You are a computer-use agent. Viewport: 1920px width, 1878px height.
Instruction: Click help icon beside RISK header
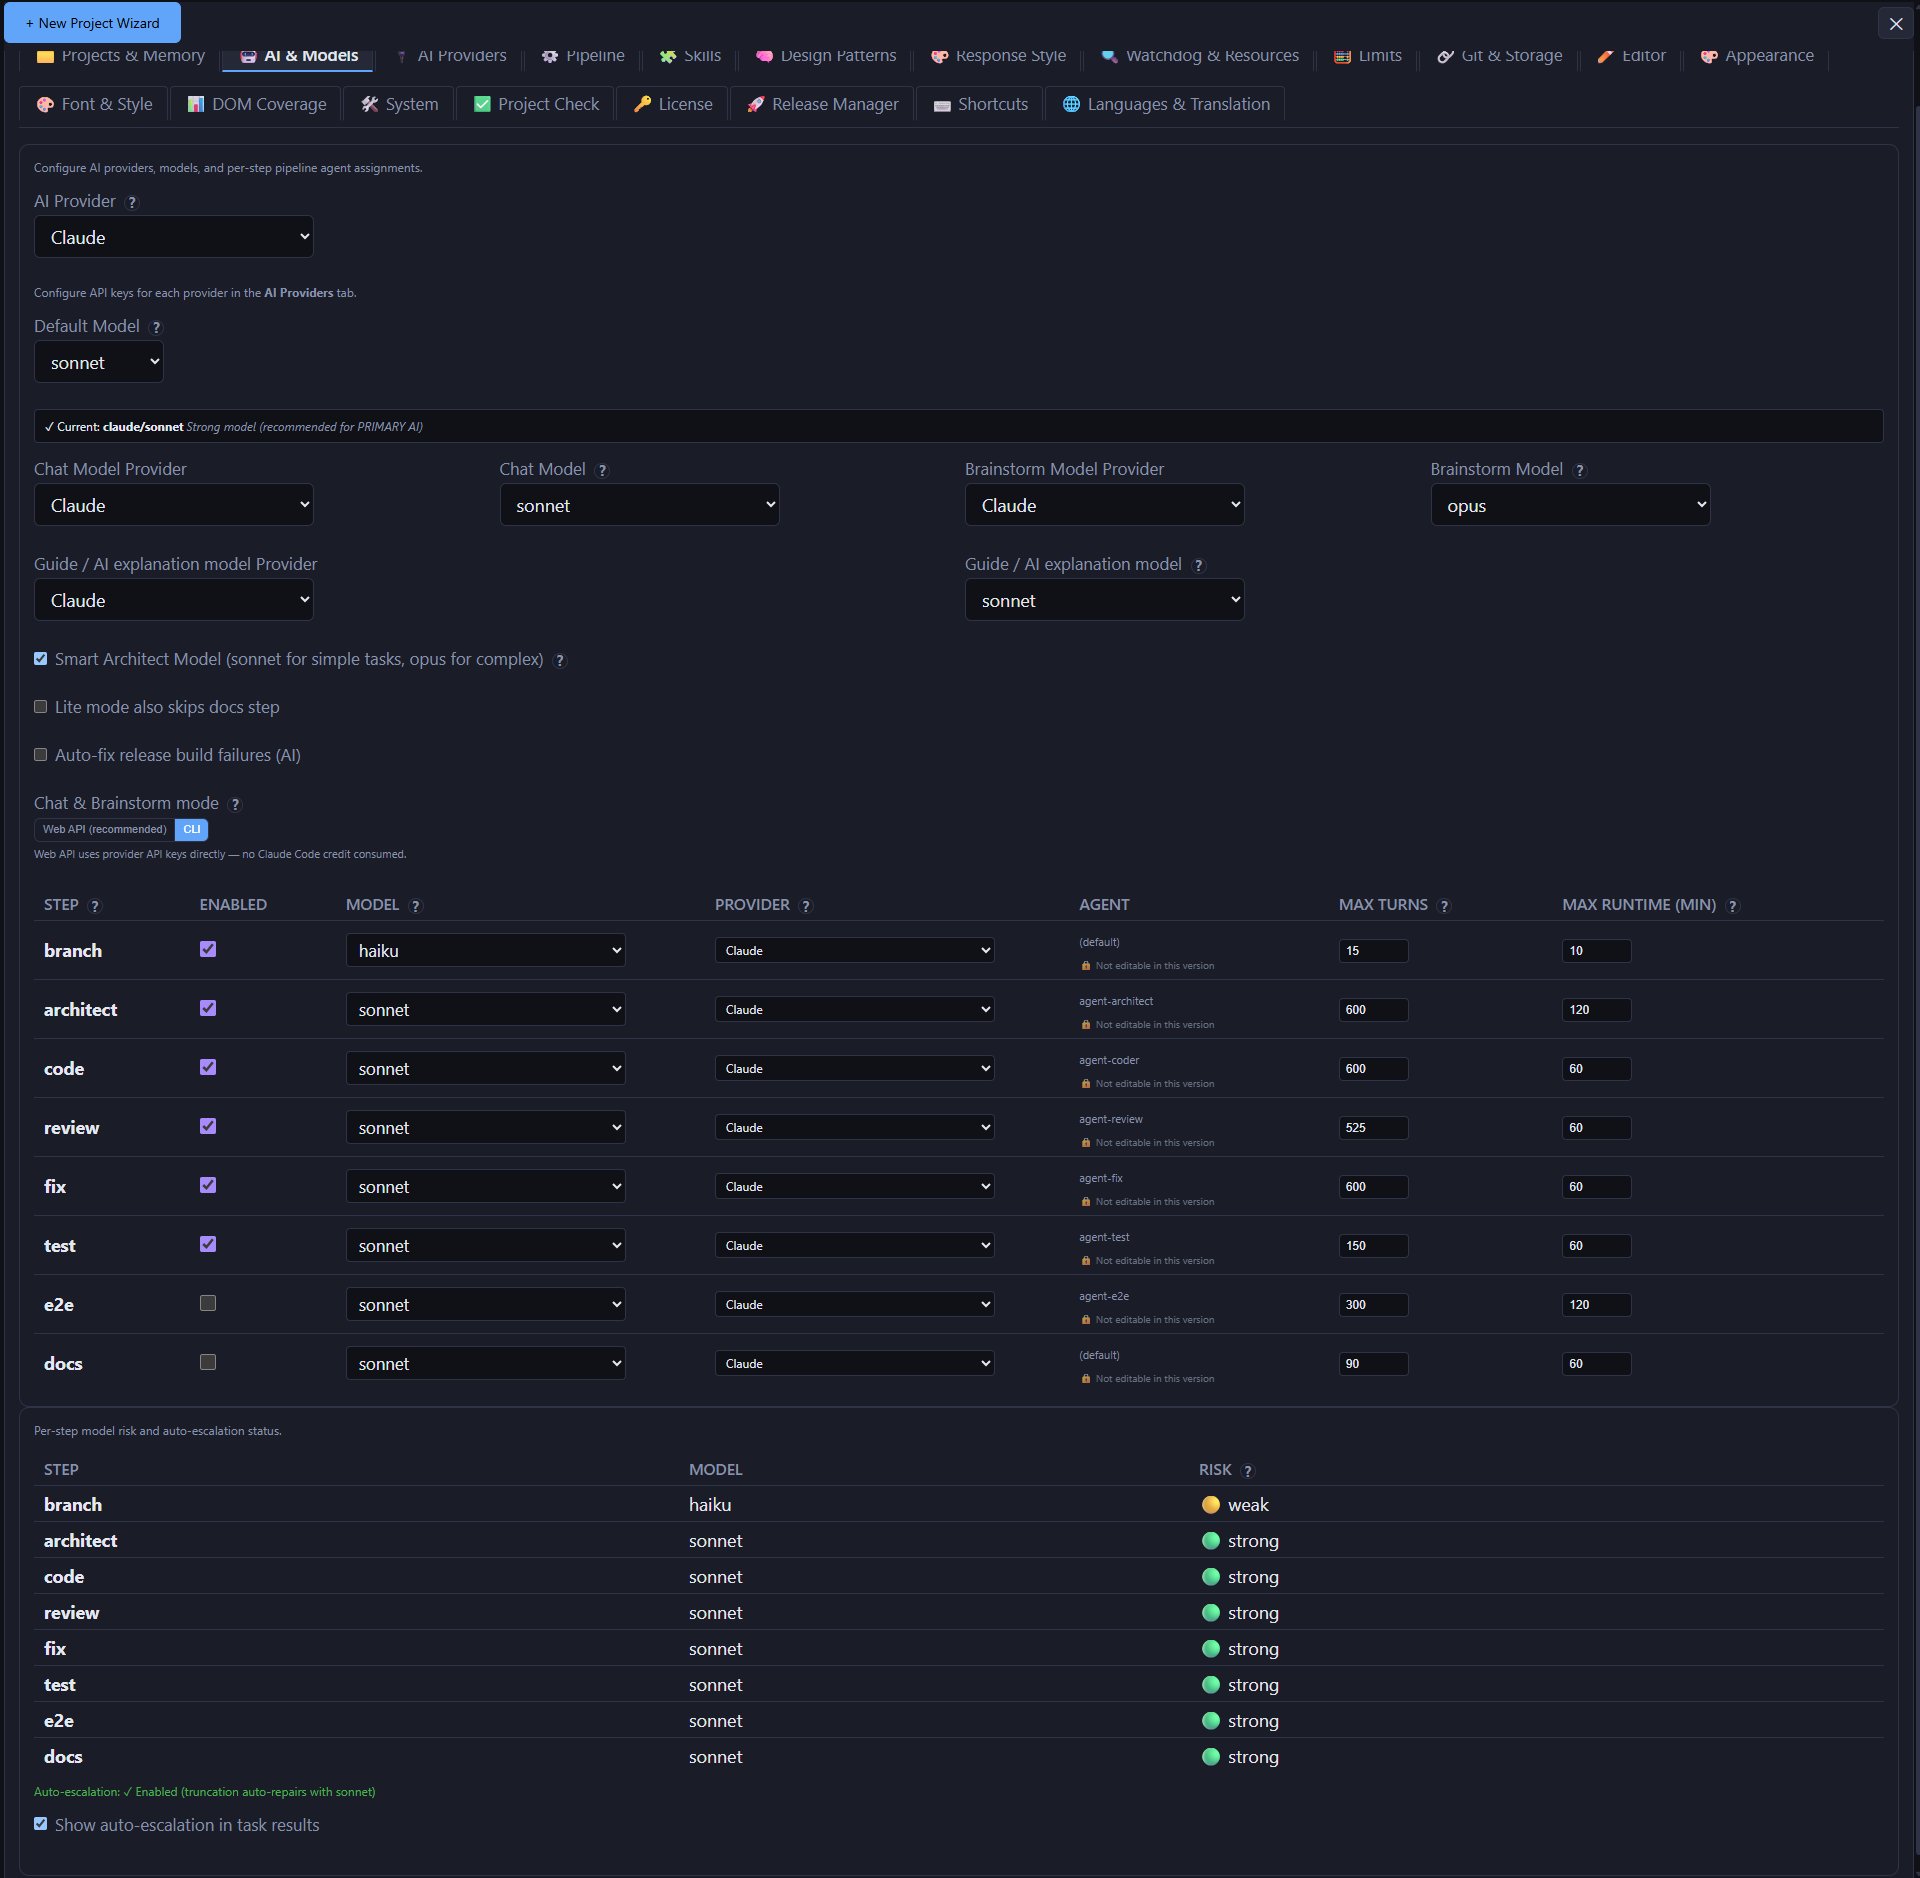point(1247,1471)
